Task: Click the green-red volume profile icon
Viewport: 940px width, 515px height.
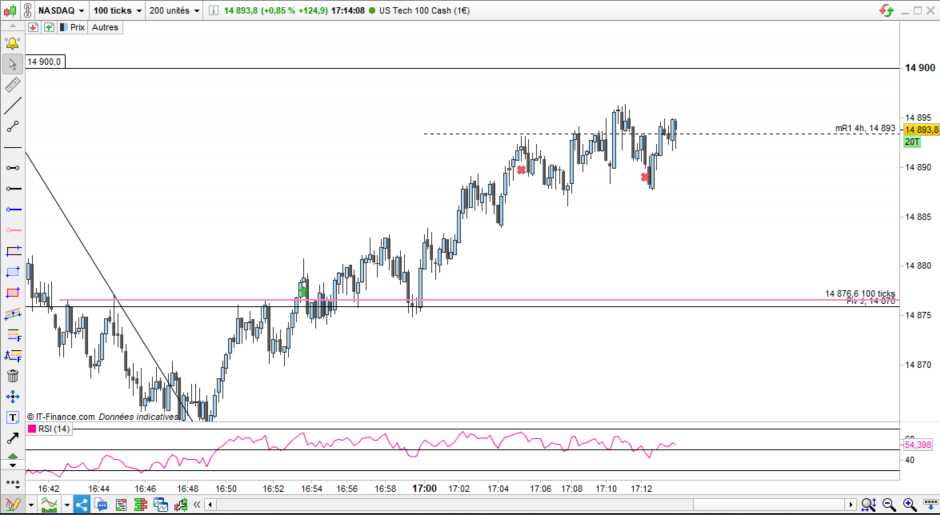Action: pos(141,504)
